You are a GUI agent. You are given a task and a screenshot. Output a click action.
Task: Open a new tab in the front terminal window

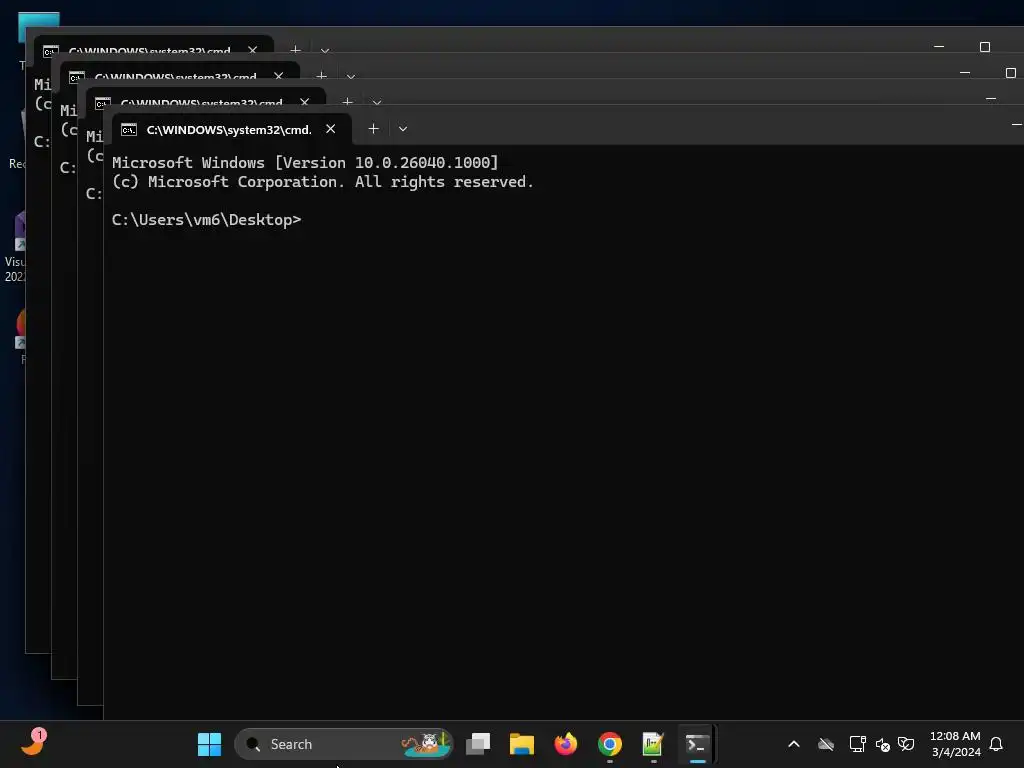click(374, 129)
